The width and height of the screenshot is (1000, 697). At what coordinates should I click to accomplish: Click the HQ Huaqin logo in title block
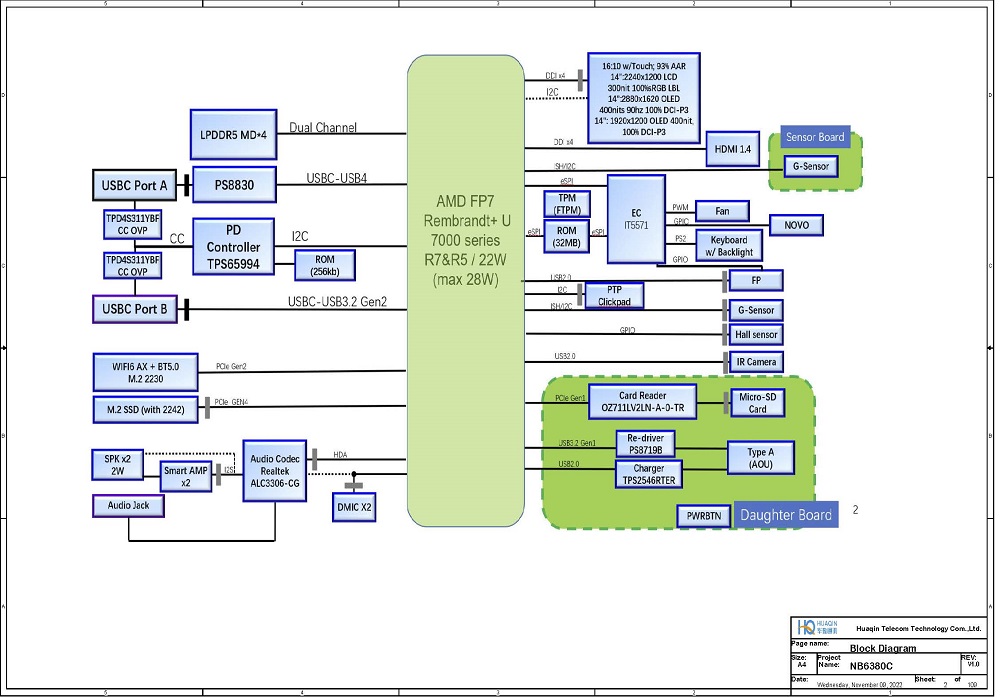pyautogui.click(x=817, y=627)
